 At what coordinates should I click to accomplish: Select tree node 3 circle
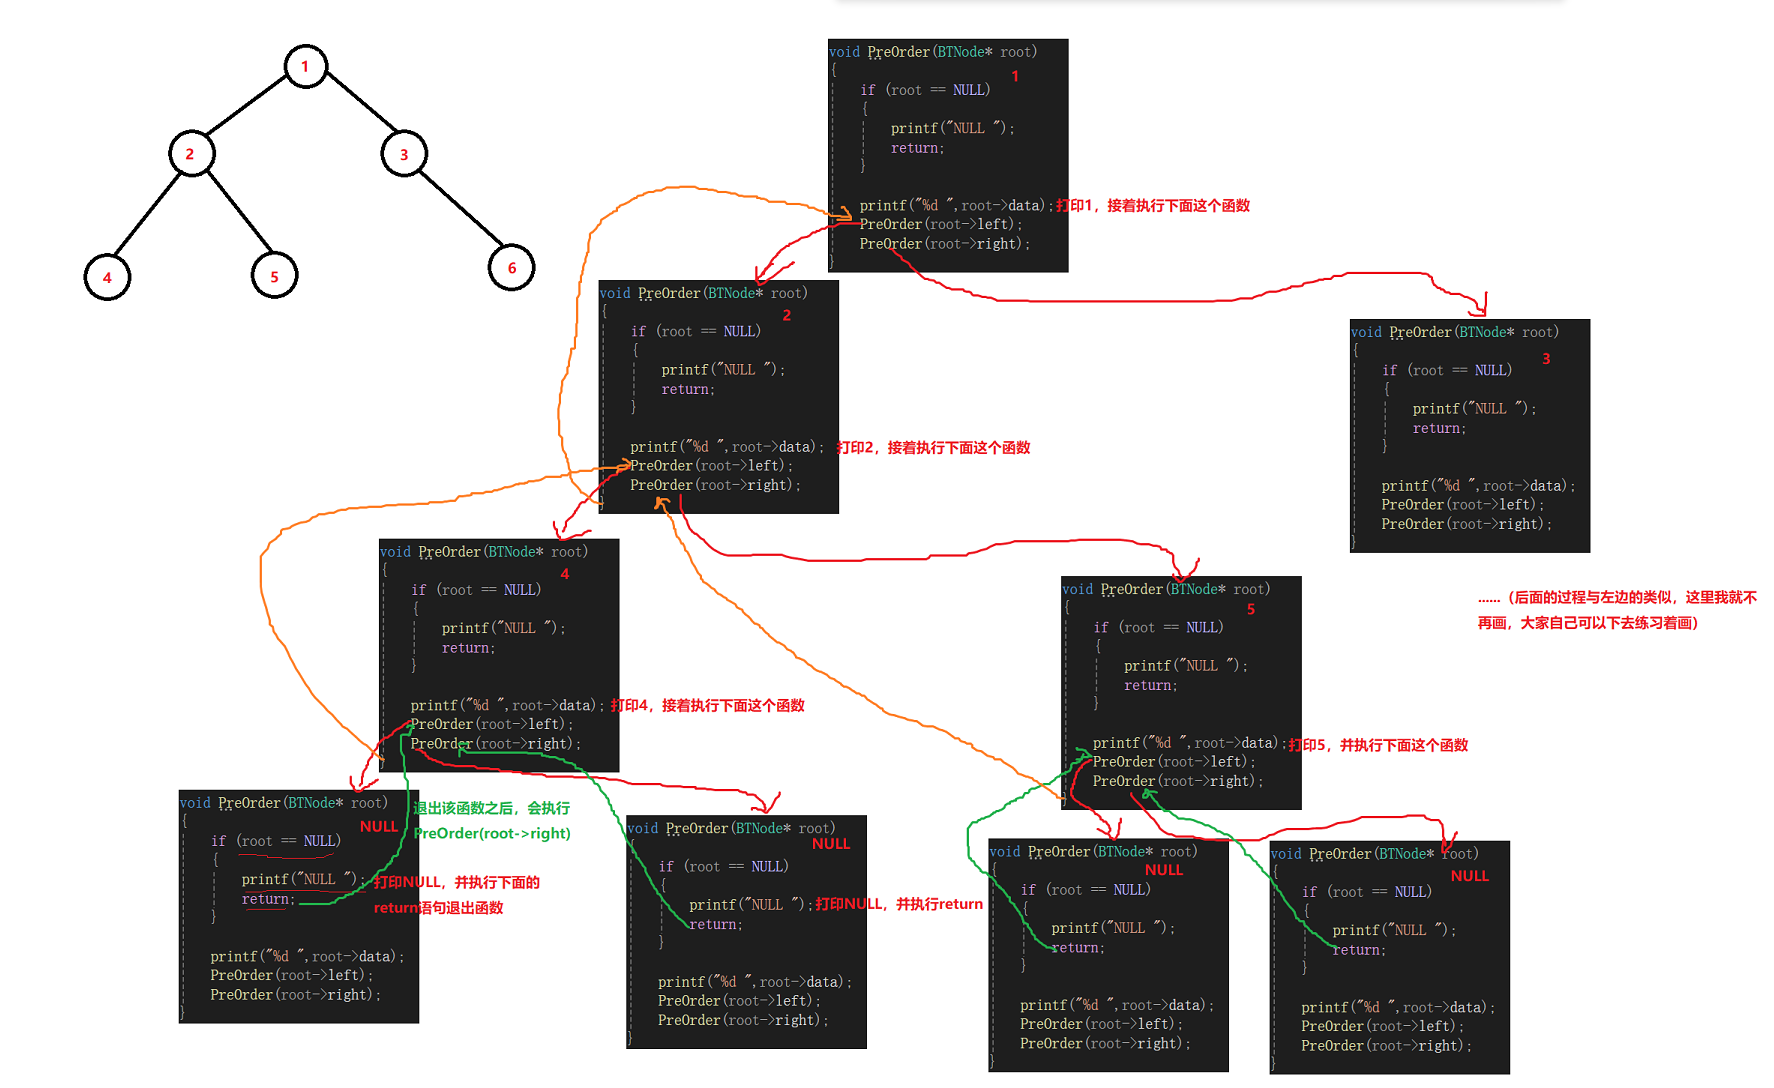(404, 154)
